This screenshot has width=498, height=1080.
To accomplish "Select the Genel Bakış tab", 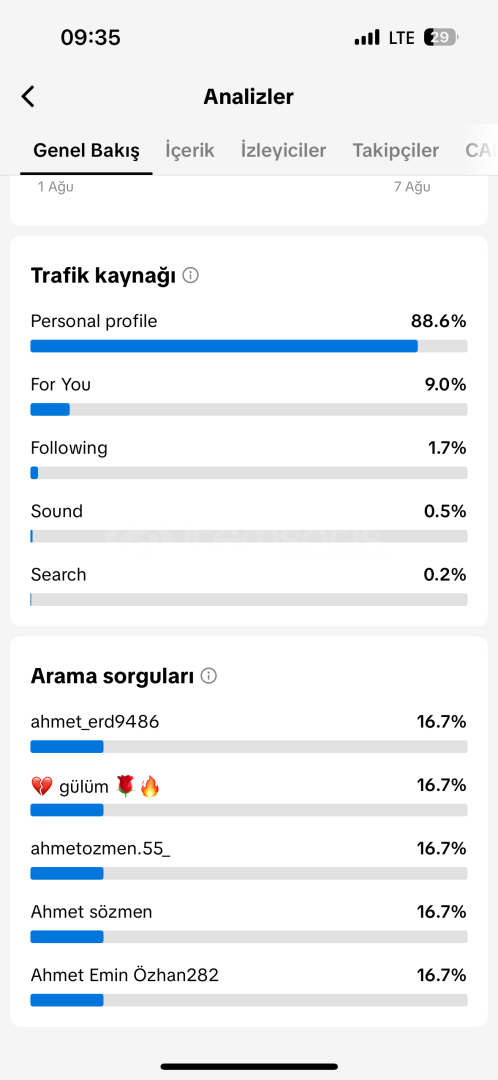I will 87,151.
